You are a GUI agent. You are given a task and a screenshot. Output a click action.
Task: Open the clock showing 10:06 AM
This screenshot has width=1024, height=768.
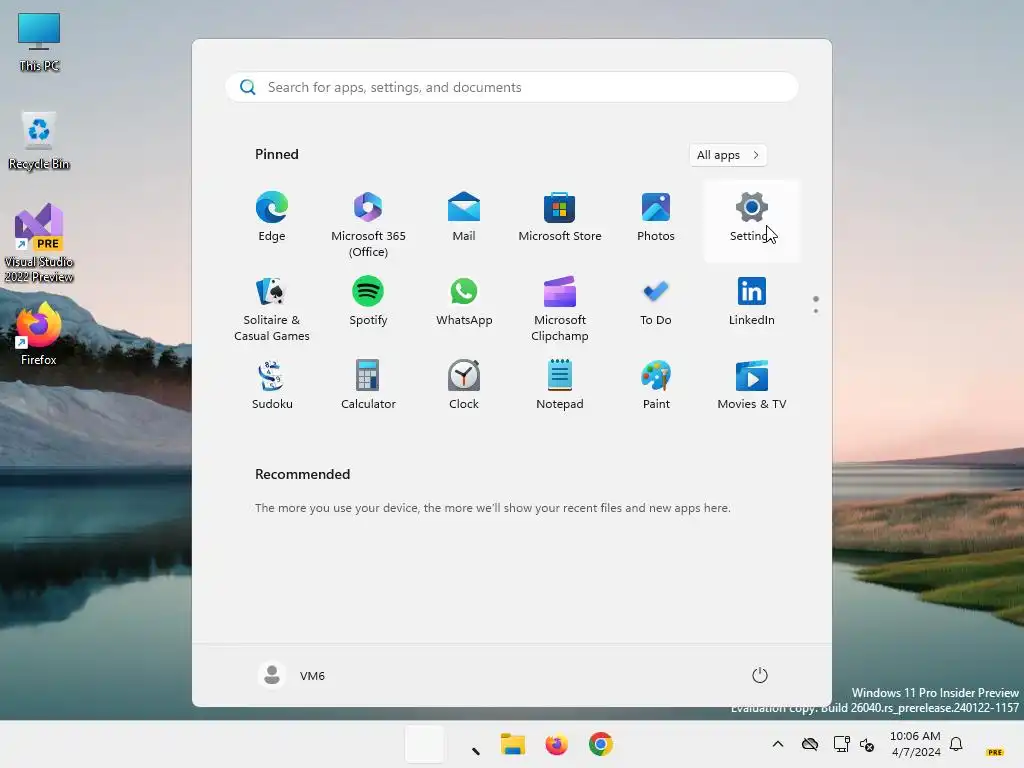point(916,744)
